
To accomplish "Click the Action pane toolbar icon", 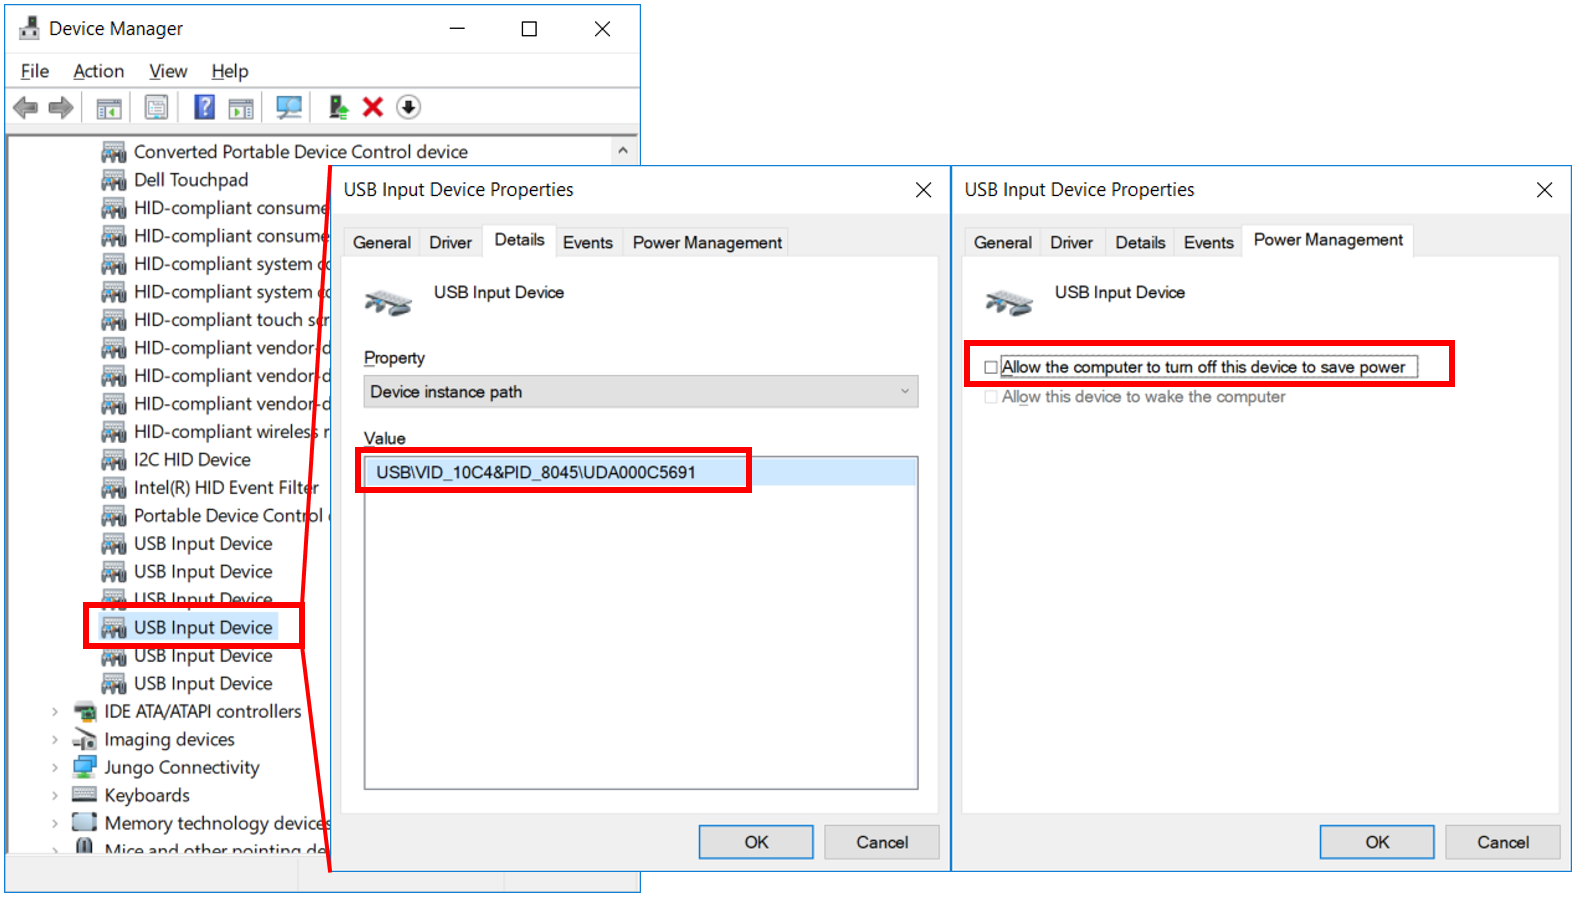I will pos(241,107).
